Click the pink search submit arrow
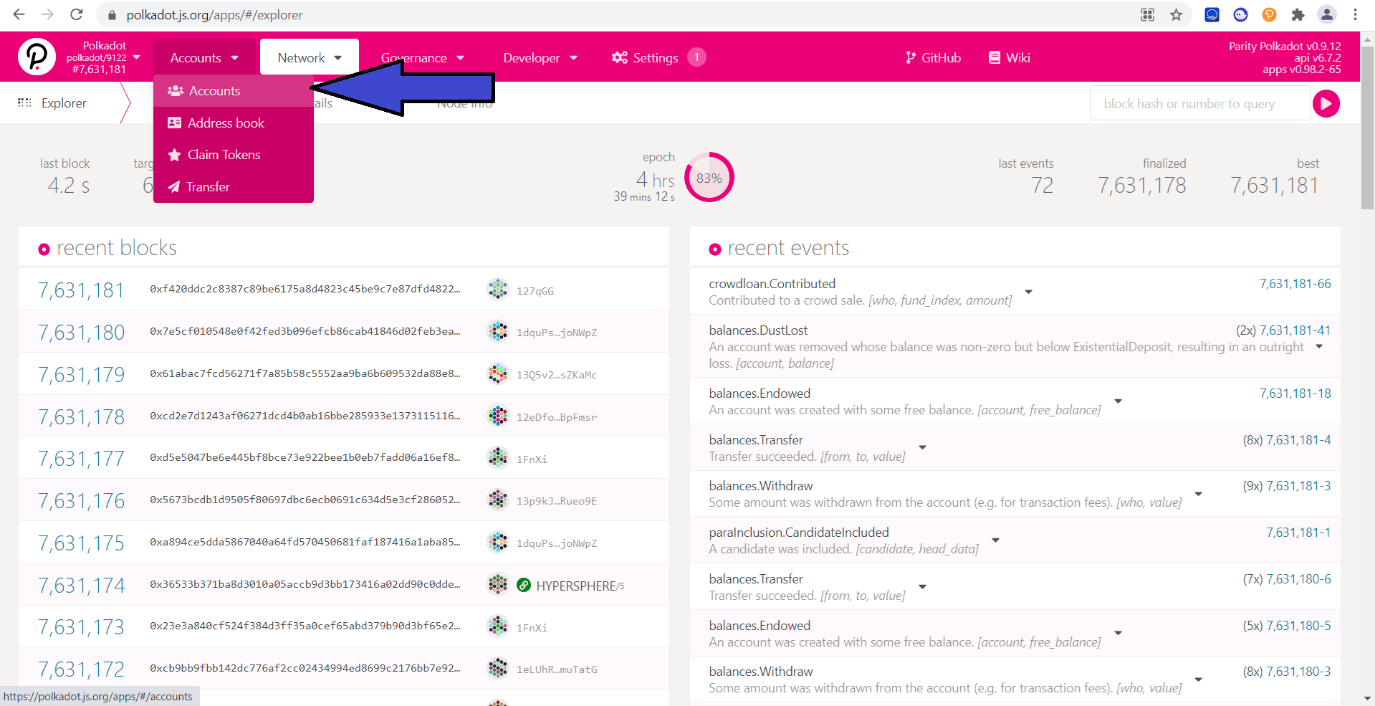This screenshot has width=1375, height=706. 1326,103
